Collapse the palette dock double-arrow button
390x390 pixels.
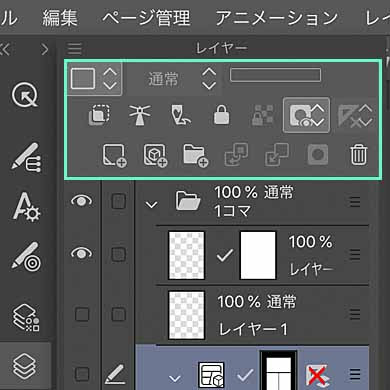(6, 49)
